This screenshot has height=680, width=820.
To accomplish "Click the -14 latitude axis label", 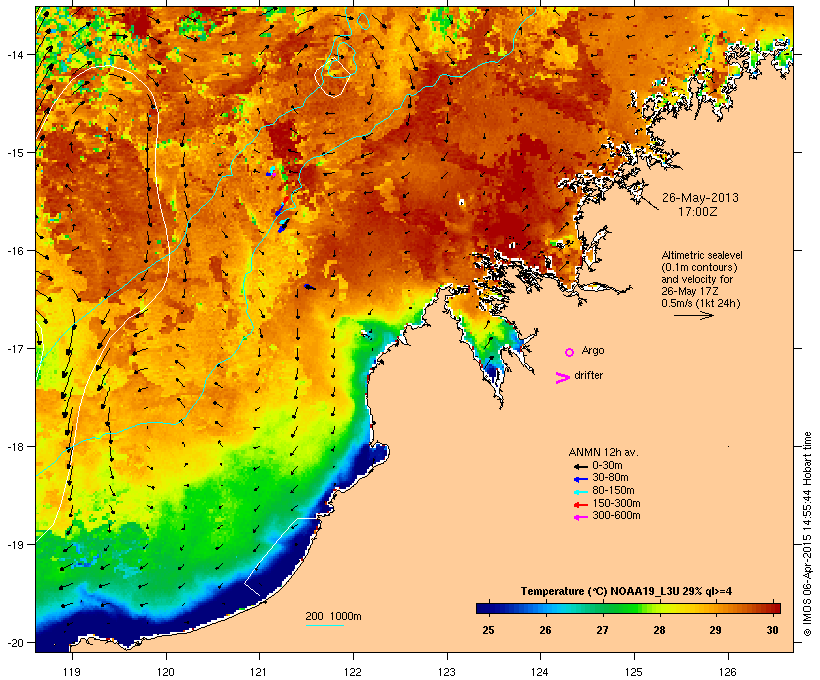I will pyautogui.click(x=15, y=54).
